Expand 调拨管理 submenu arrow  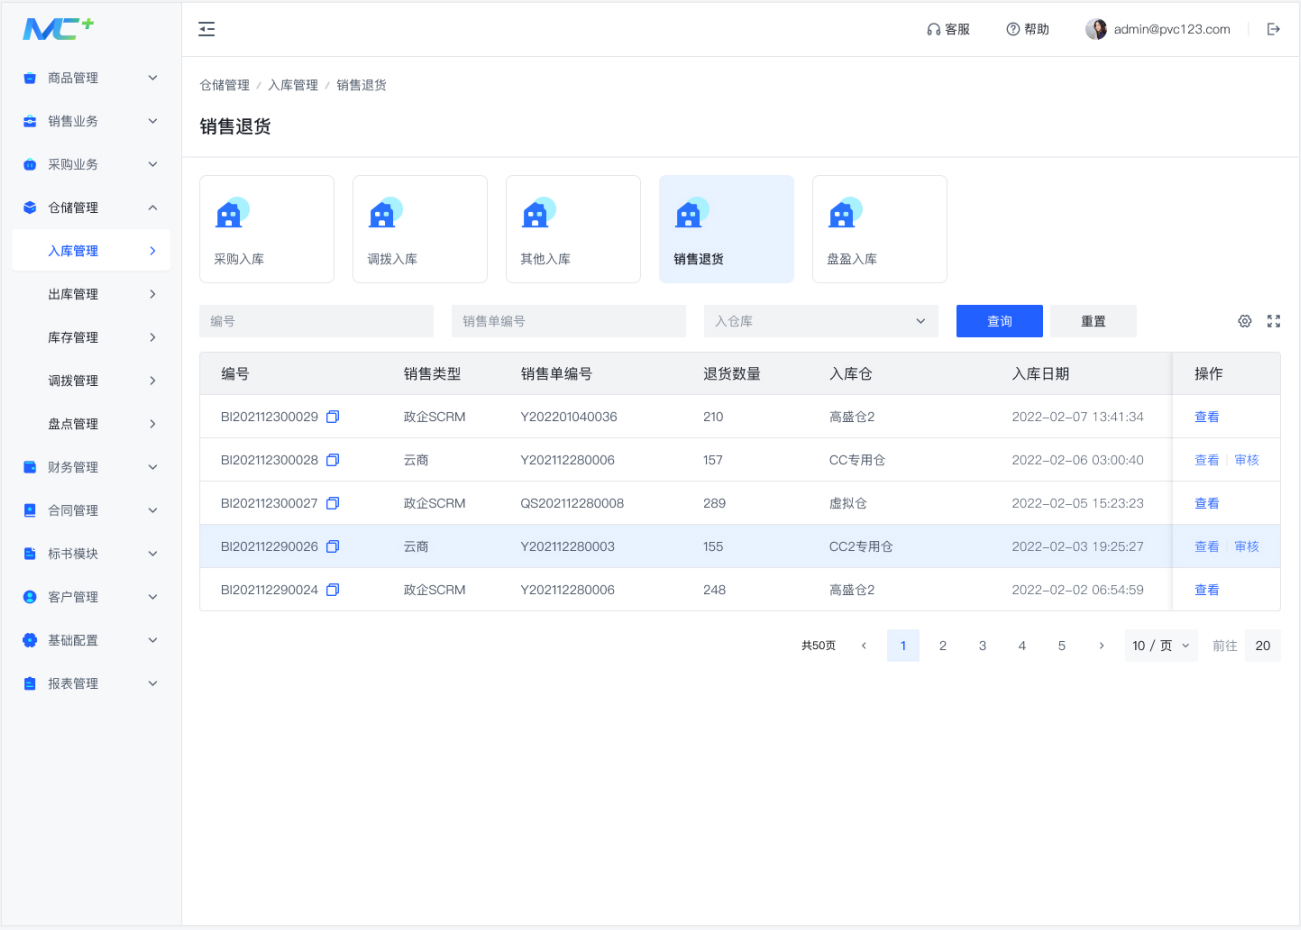point(153,380)
